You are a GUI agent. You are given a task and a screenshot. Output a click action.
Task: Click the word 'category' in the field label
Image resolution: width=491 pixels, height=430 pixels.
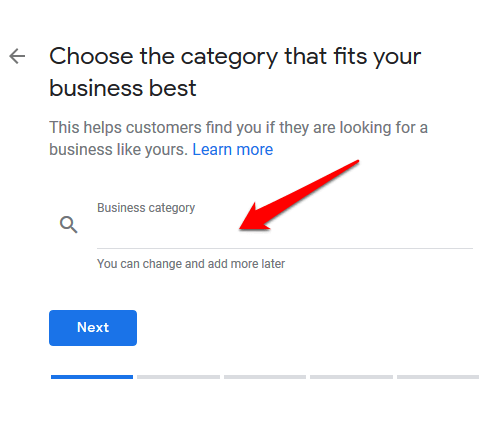[172, 208]
